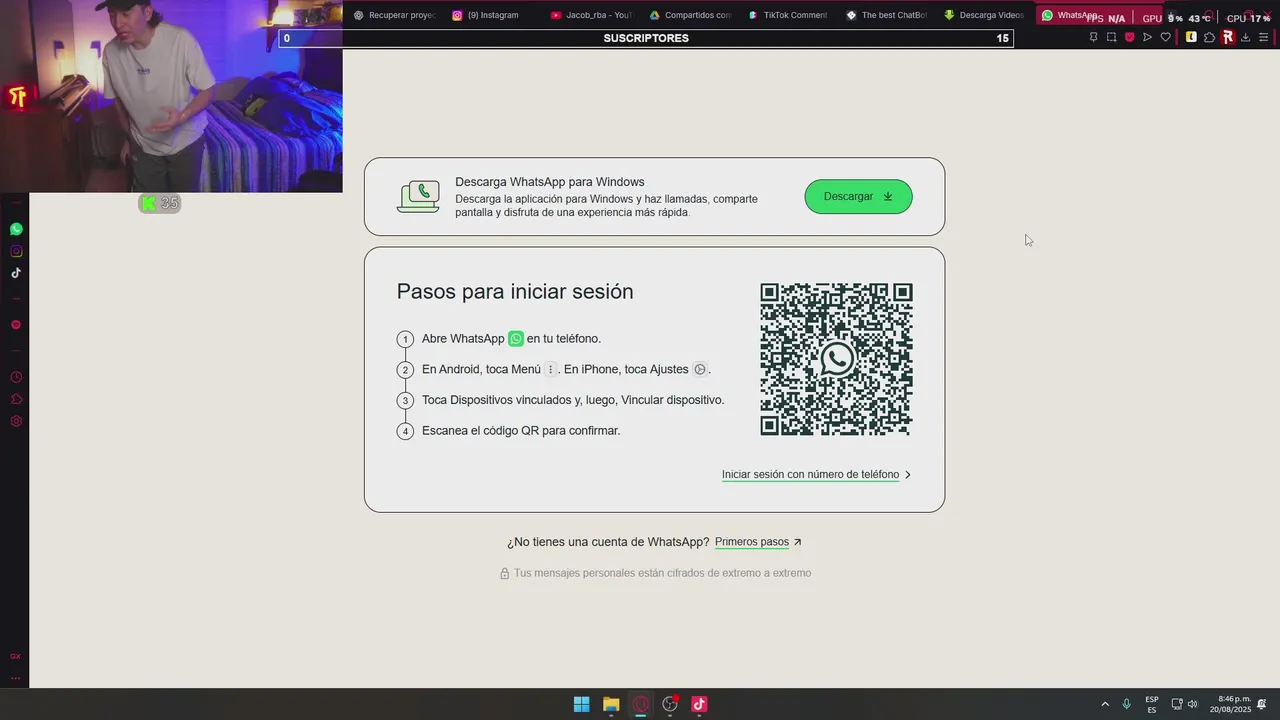
Task: Click the heart bookmark icon
Action: click(x=1165, y=37)
